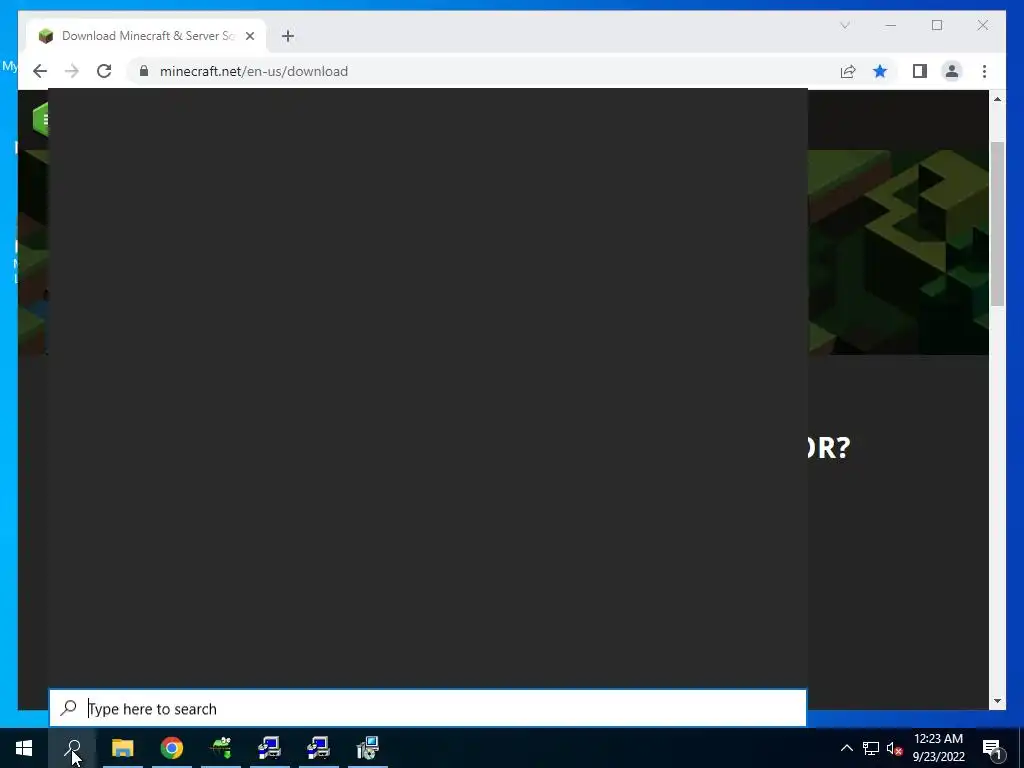
Task: Open the clock showing 12:23 AM
Action: (x=938, y=748)
